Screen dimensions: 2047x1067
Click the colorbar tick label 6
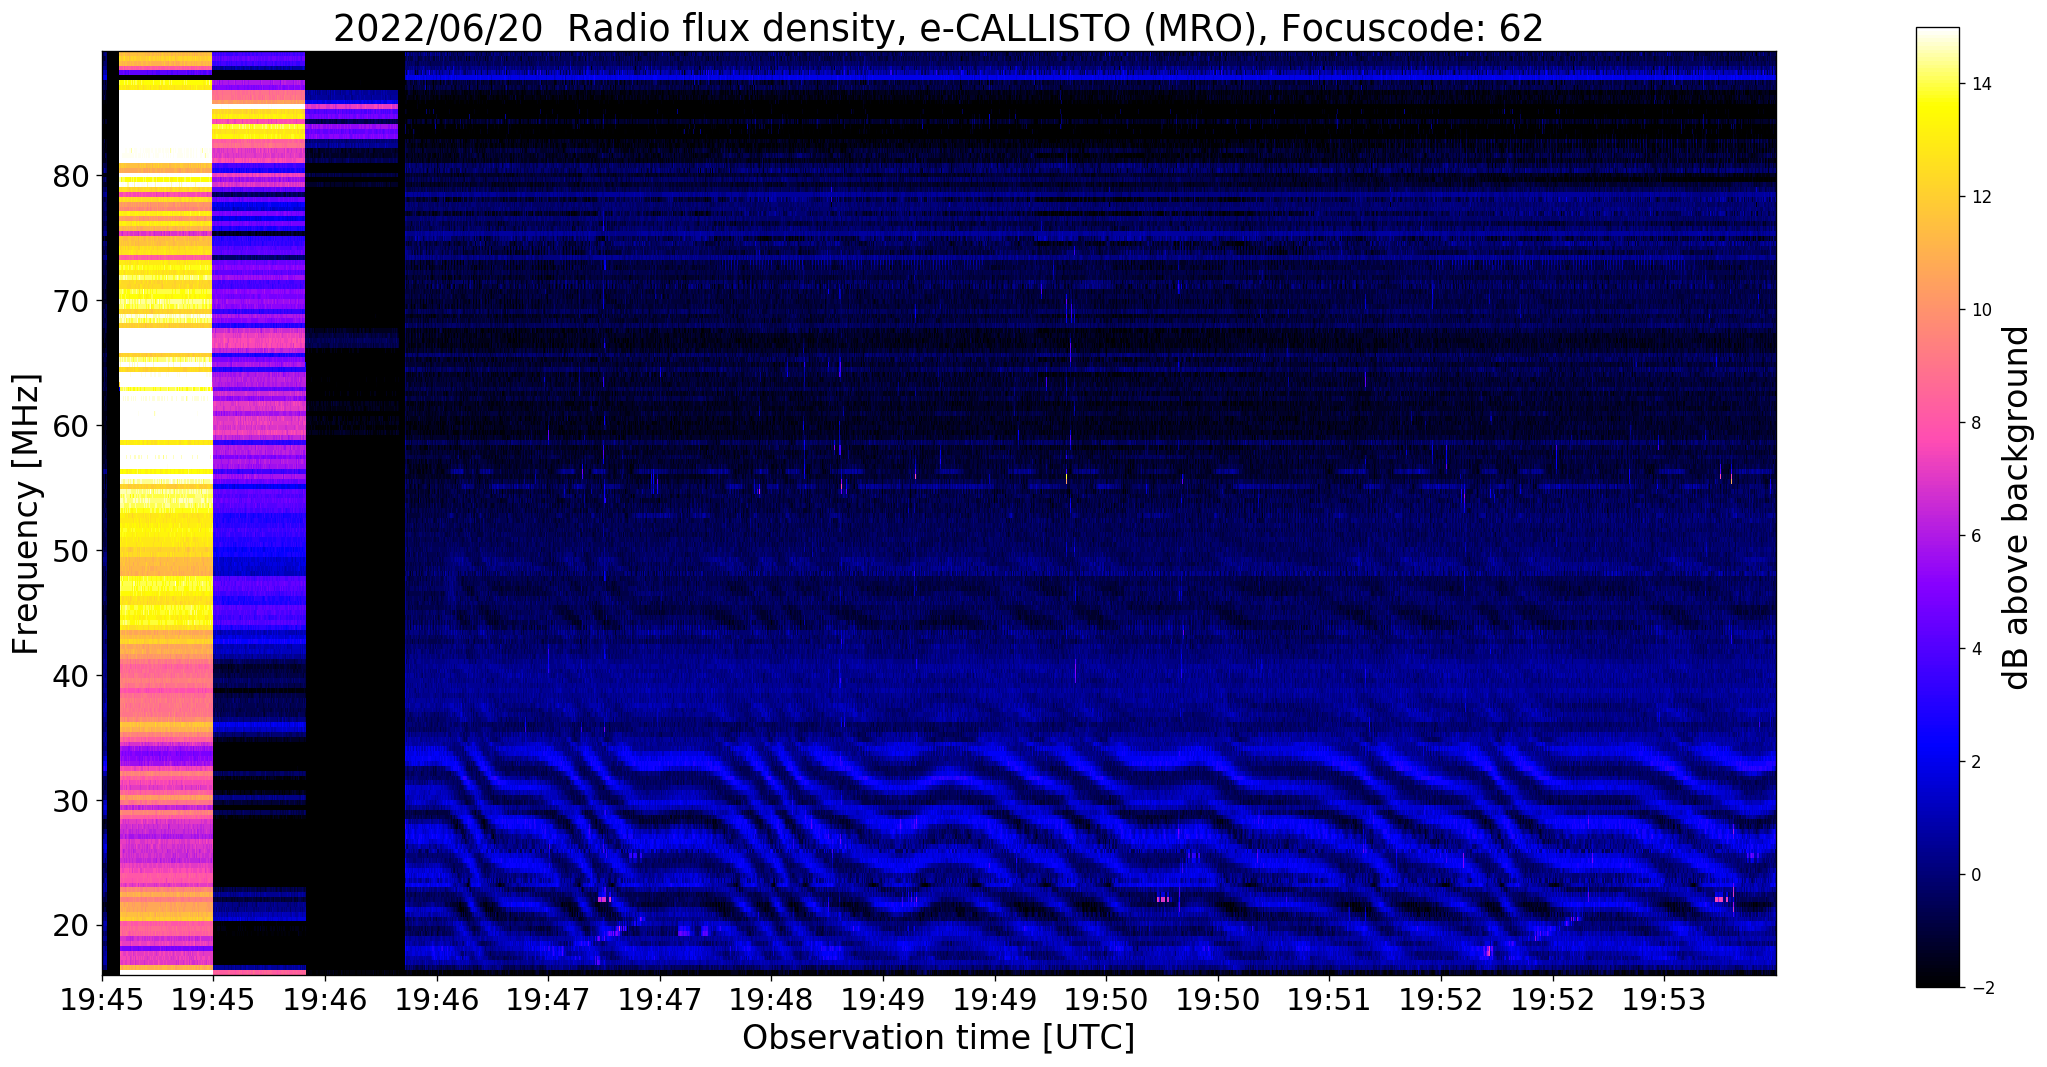1975,536
